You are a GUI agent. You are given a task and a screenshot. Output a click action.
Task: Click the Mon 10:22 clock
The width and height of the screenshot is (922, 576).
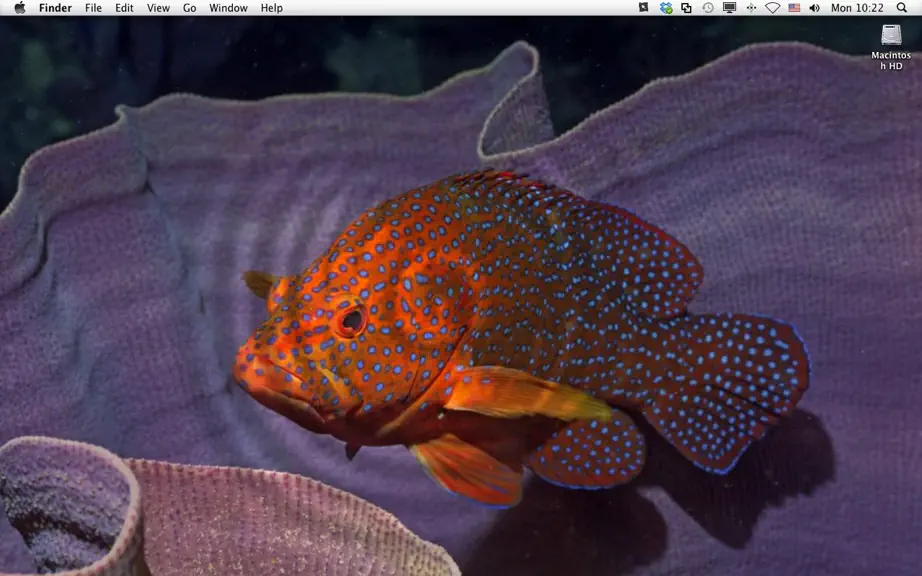pyautogui.click(x=857, y=8)
